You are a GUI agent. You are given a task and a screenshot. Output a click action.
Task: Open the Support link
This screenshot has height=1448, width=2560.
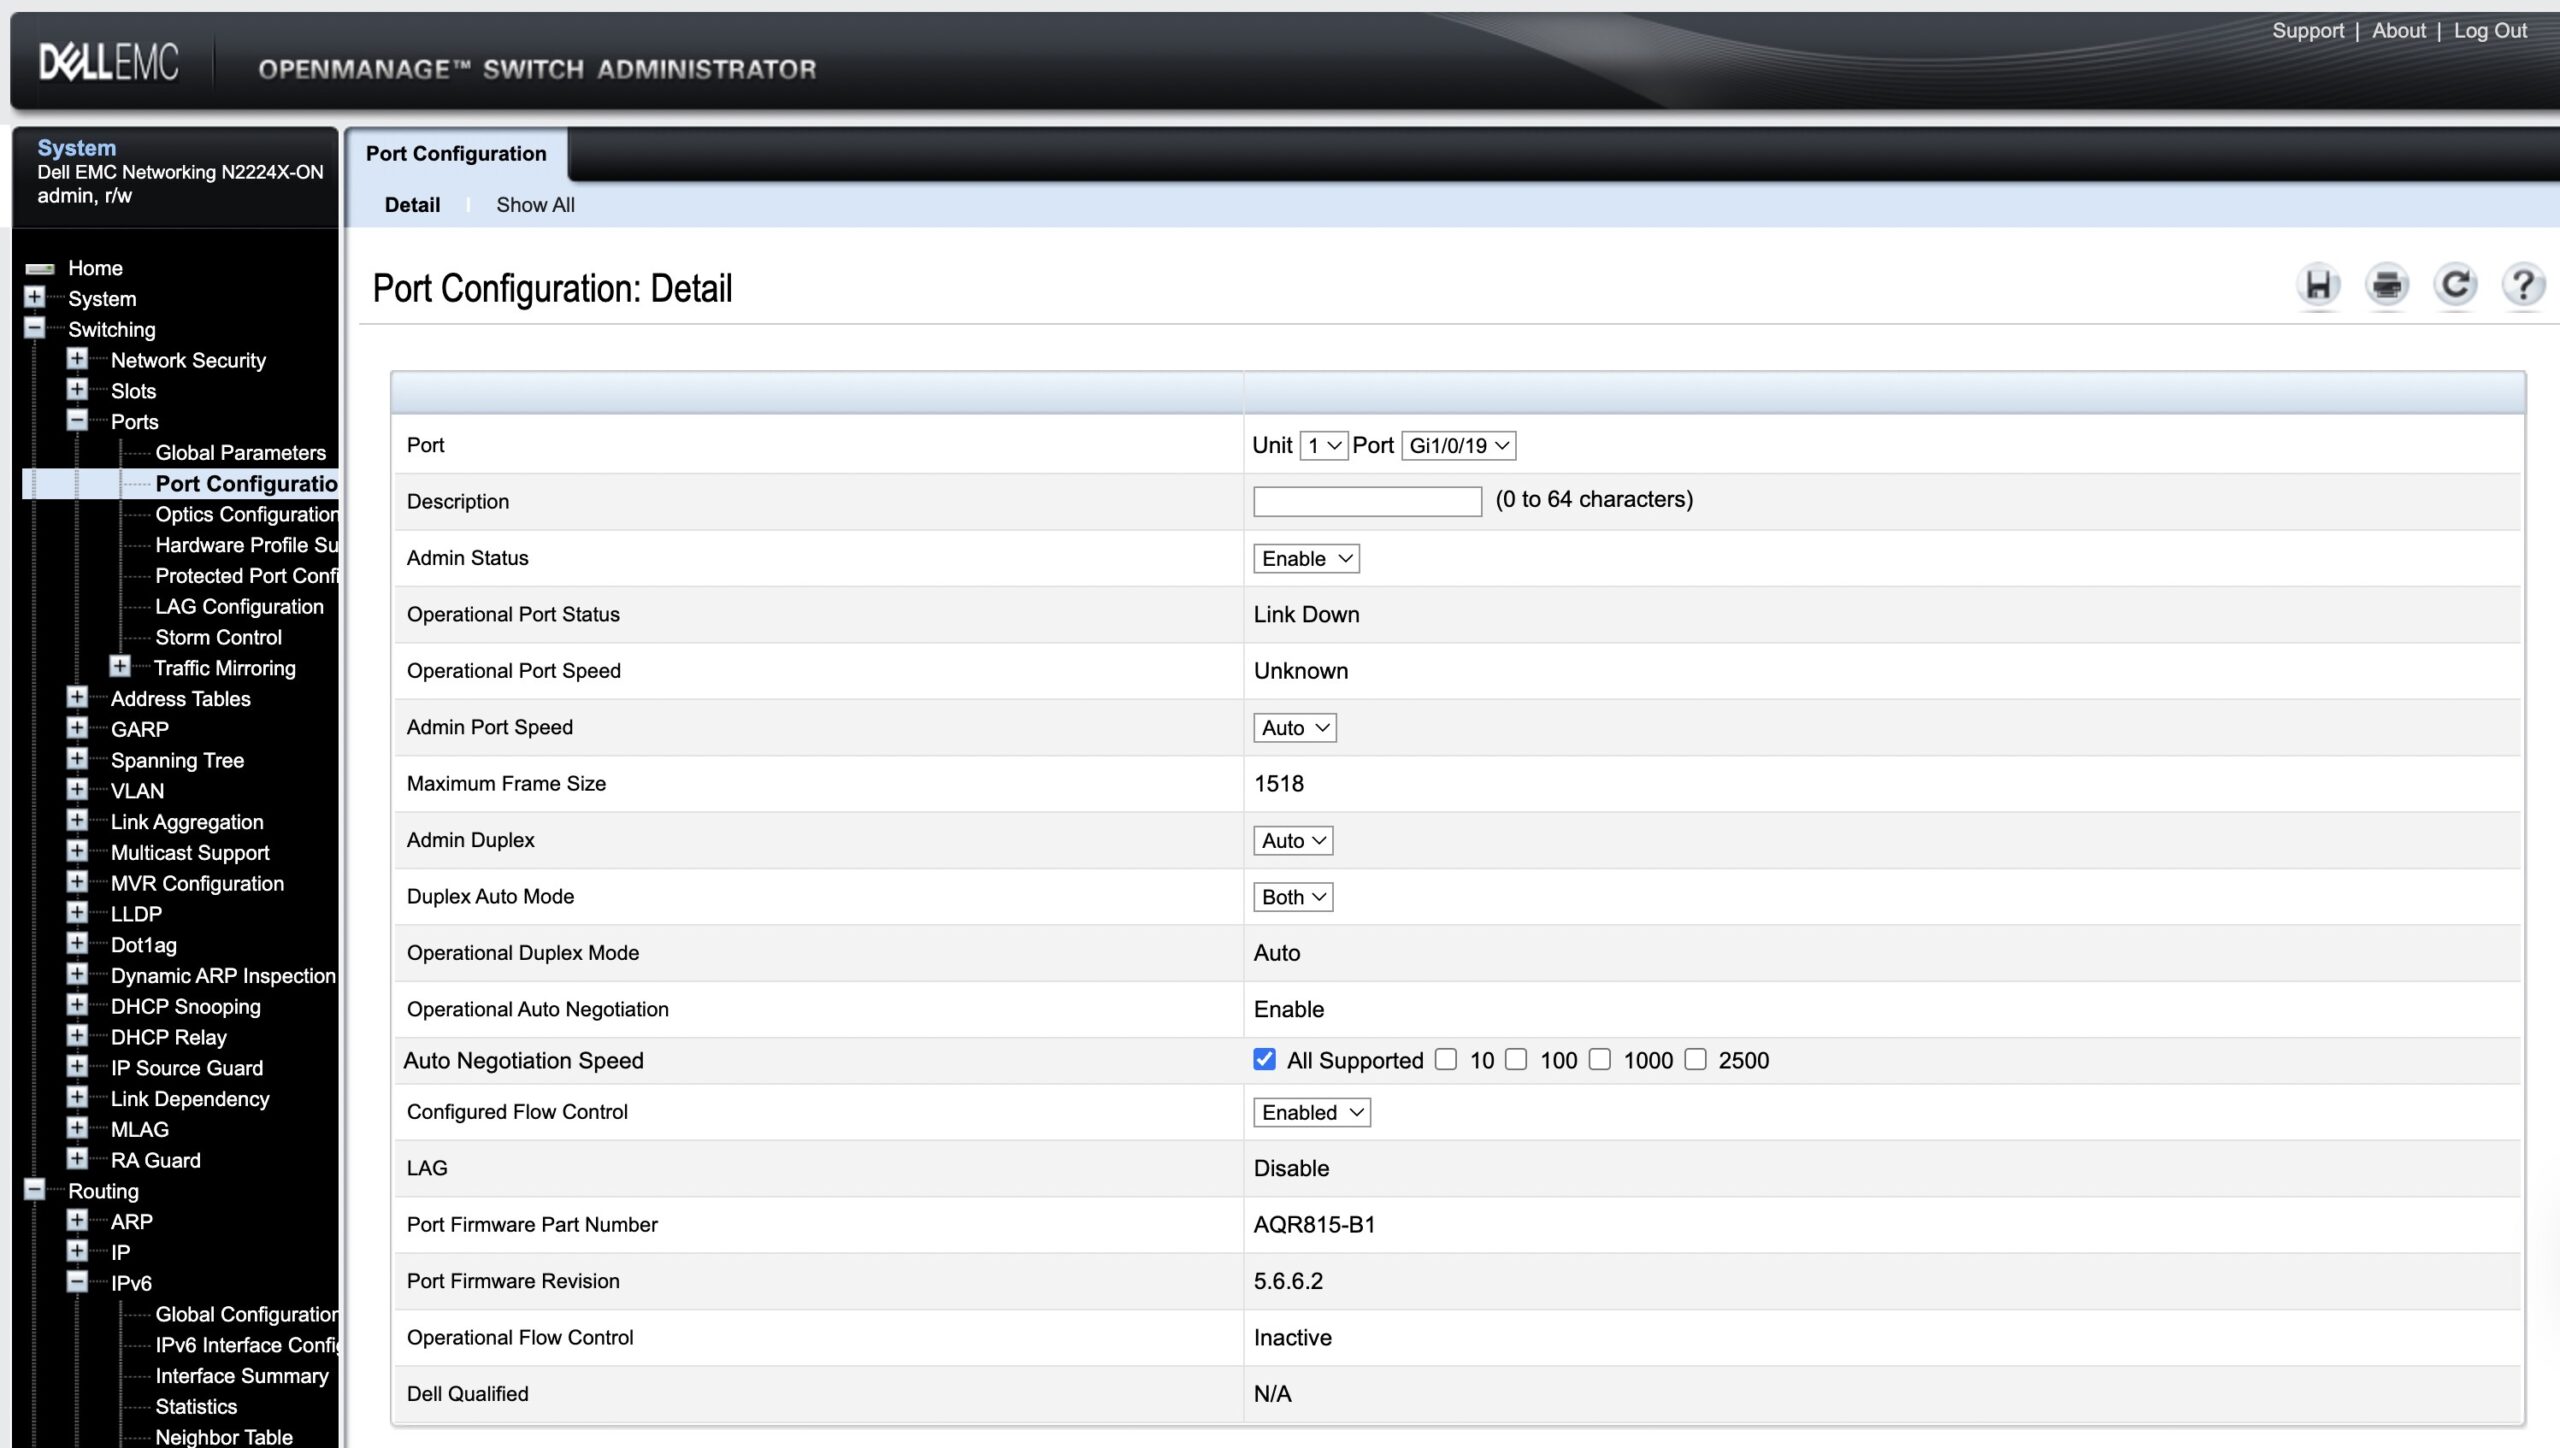pos(2307,31)
